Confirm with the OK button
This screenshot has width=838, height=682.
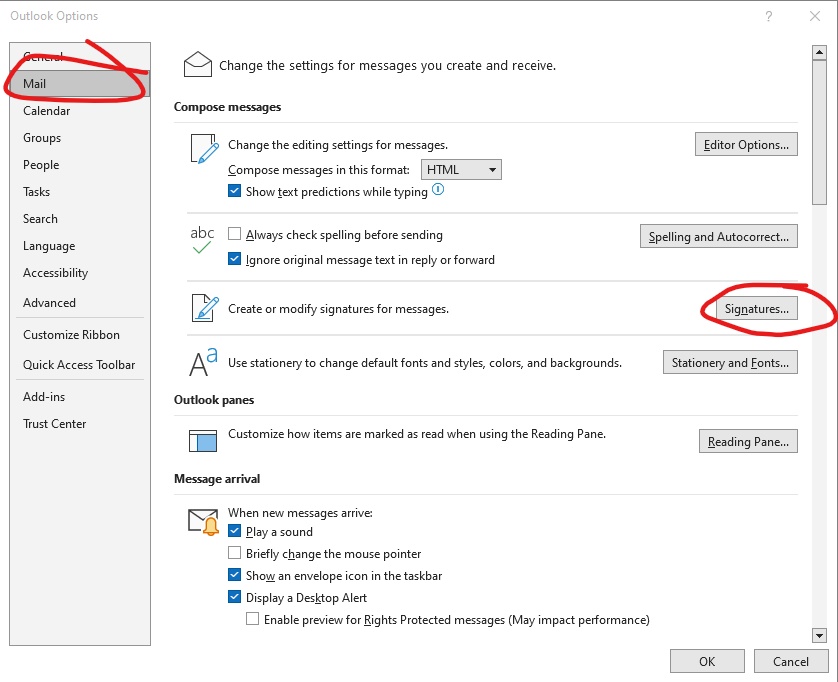point(707,661)
